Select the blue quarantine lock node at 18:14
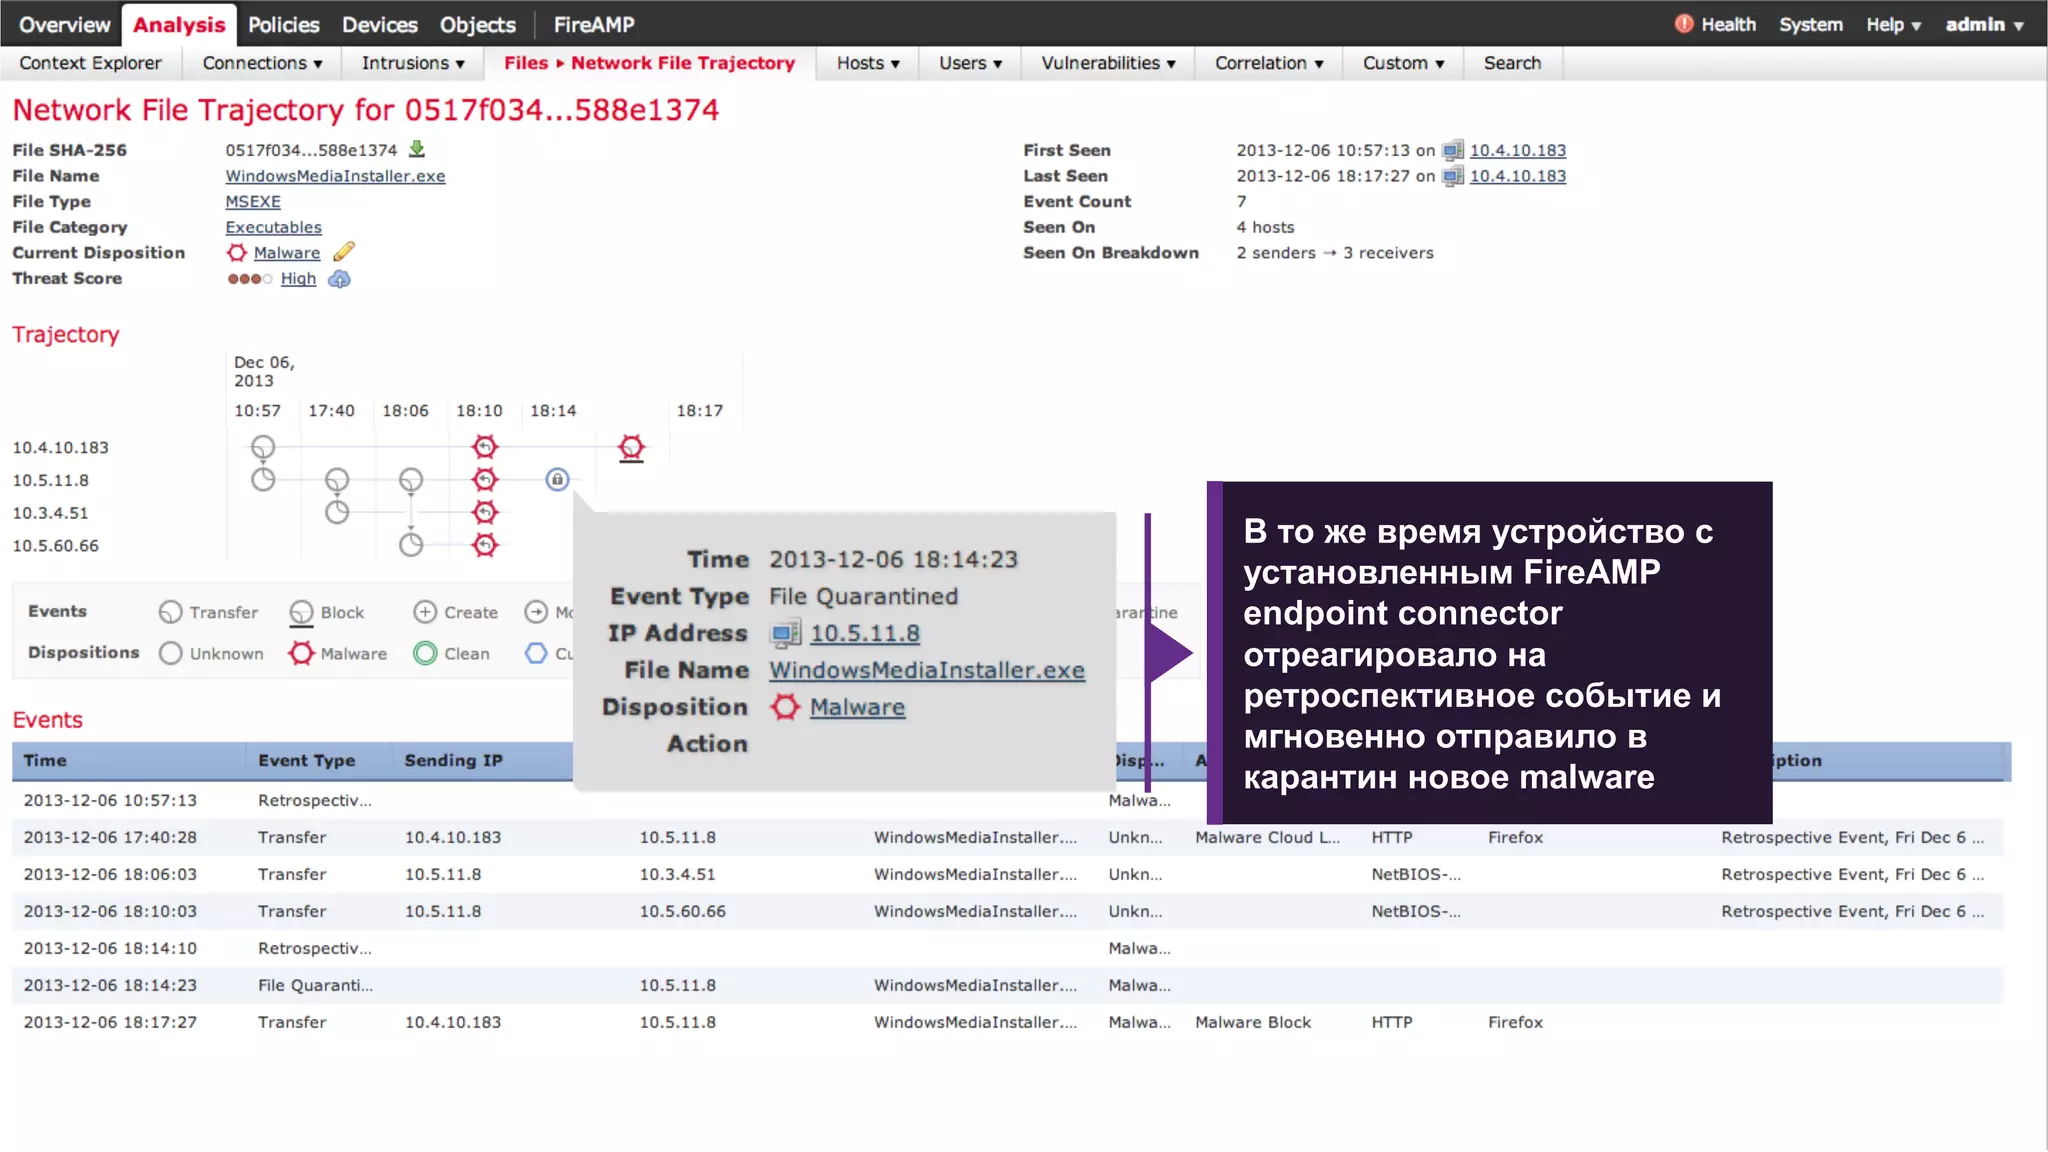 (557, 480)
